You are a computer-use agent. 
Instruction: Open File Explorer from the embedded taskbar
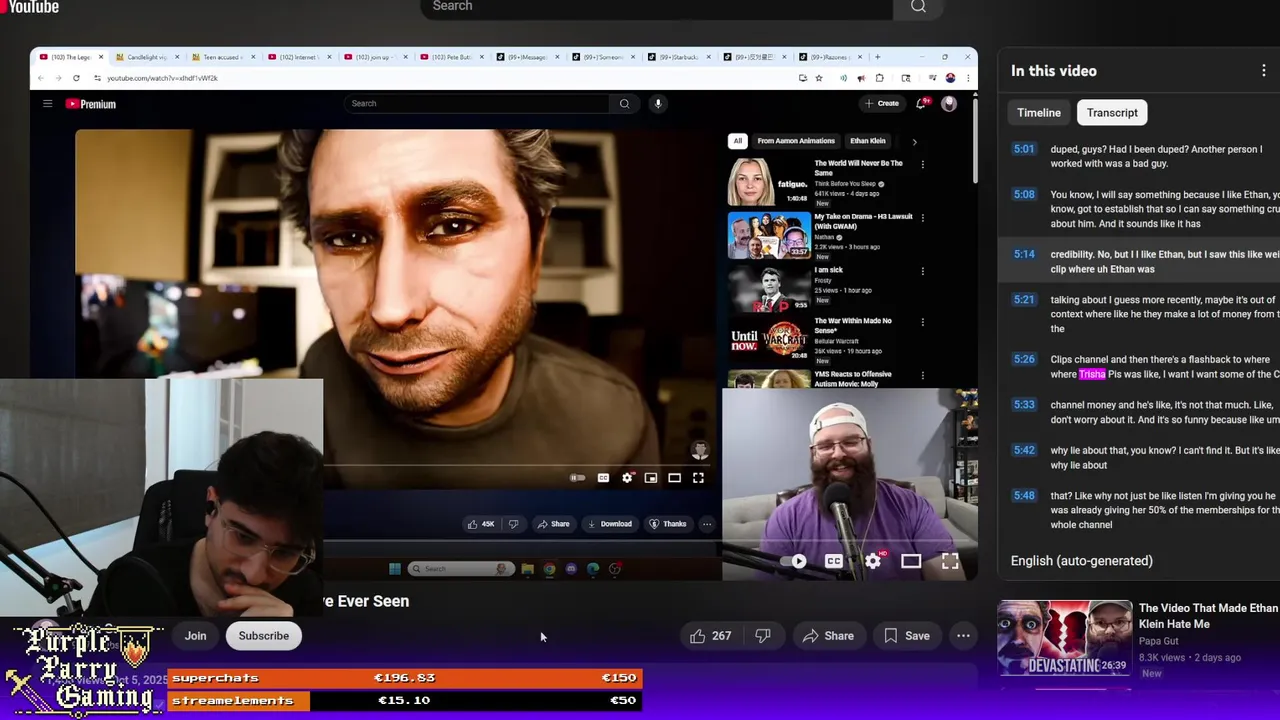527,569
